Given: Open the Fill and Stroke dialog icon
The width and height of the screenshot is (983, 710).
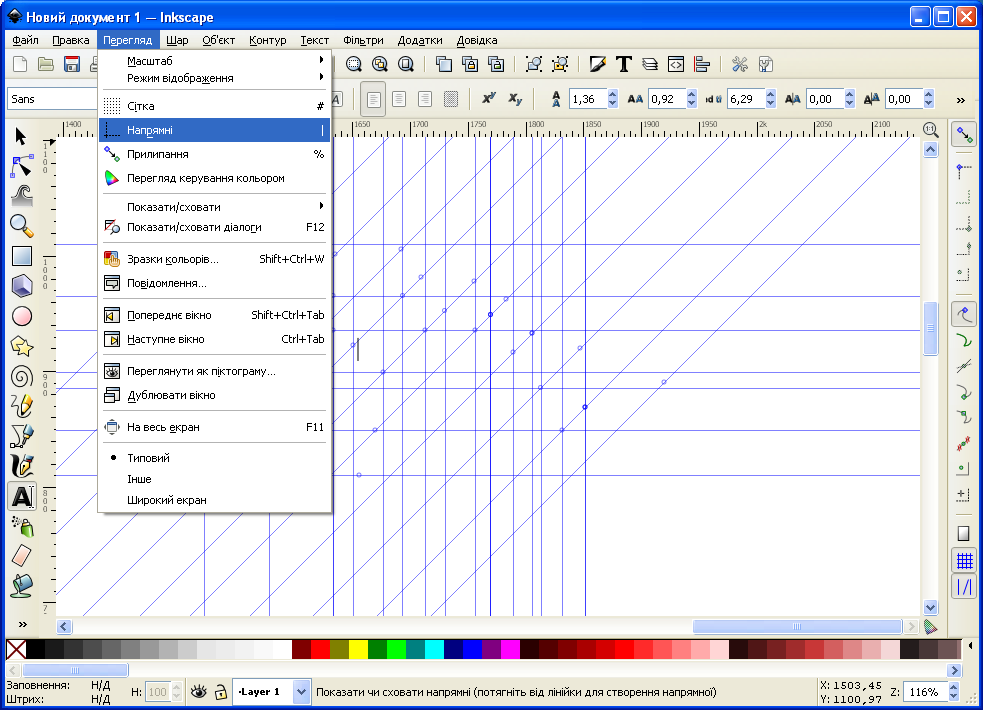Looking at the screenshot, I should pos(597,64).
